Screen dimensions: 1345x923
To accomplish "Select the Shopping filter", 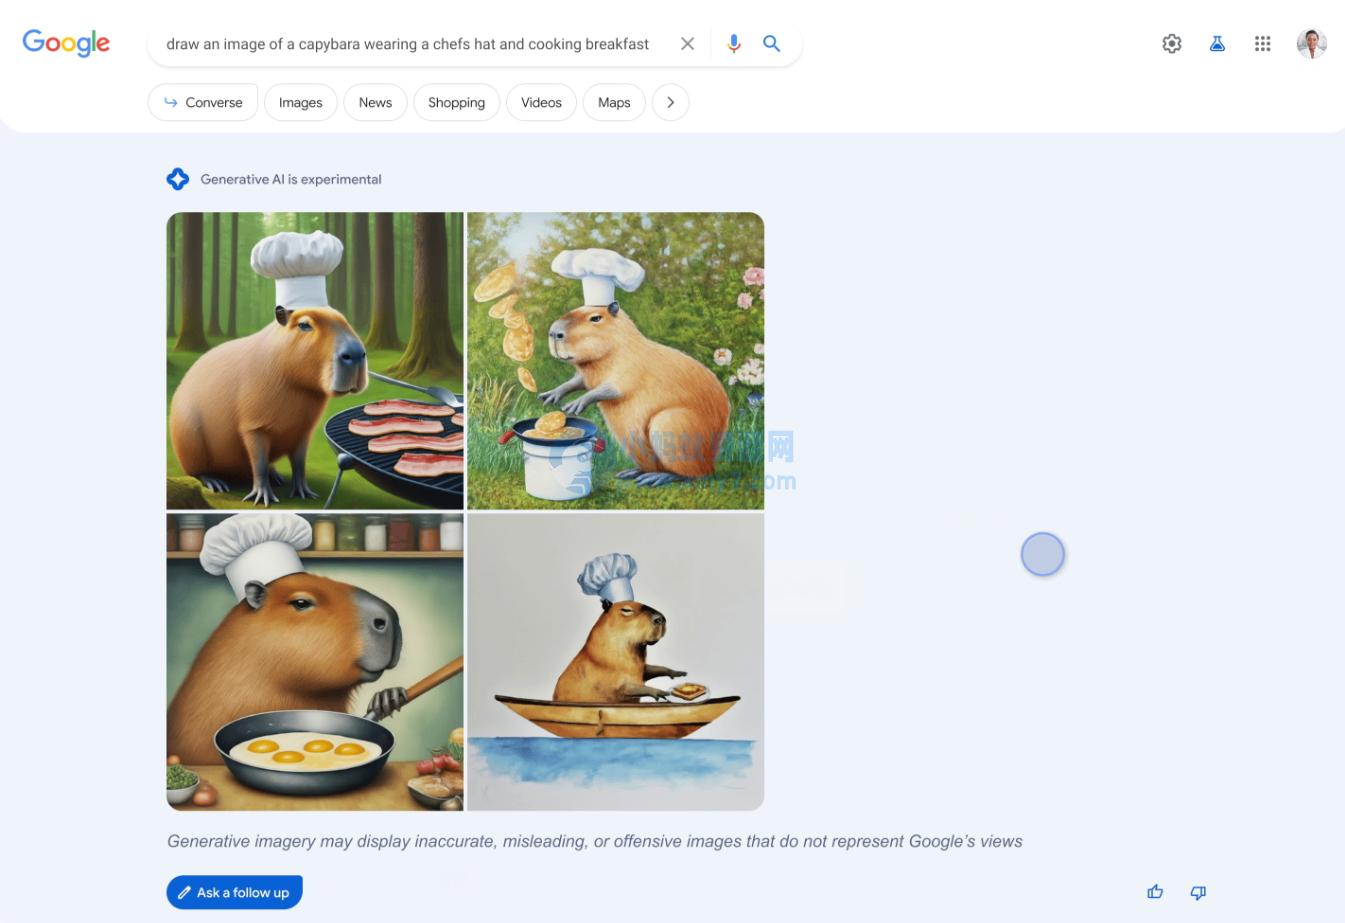I will [x=456, y=102].
